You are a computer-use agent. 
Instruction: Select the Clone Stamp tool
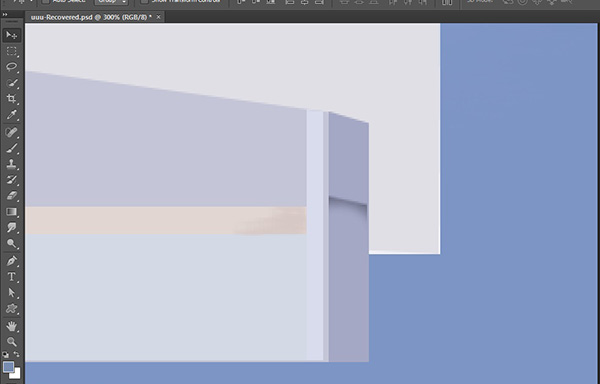coord(11,164)
